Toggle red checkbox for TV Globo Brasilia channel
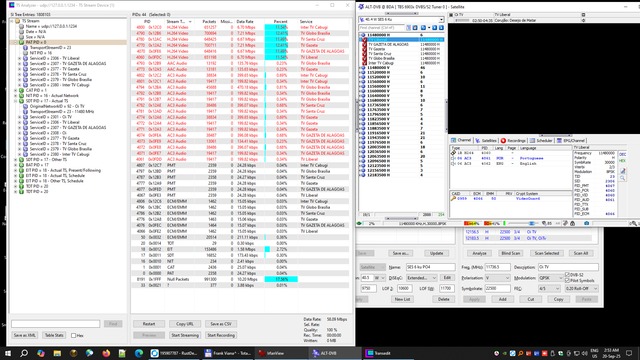The image size is (640, 360). [364, 58]
